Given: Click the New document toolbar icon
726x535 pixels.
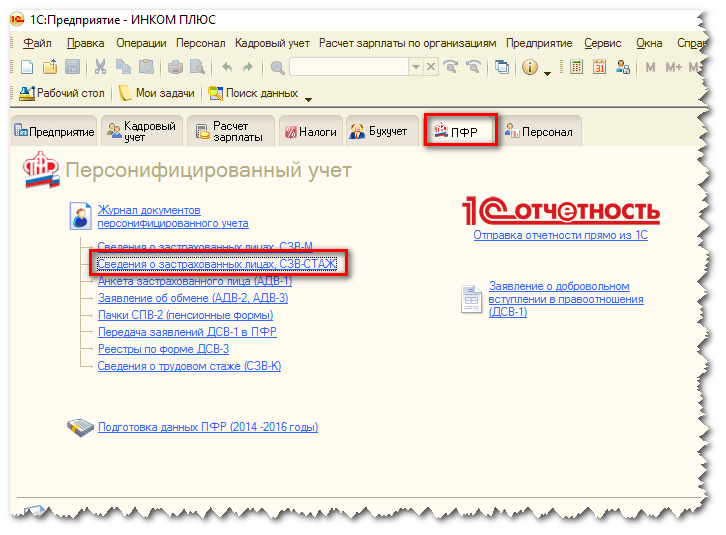Looking at the screenshot, I should 27,67.
